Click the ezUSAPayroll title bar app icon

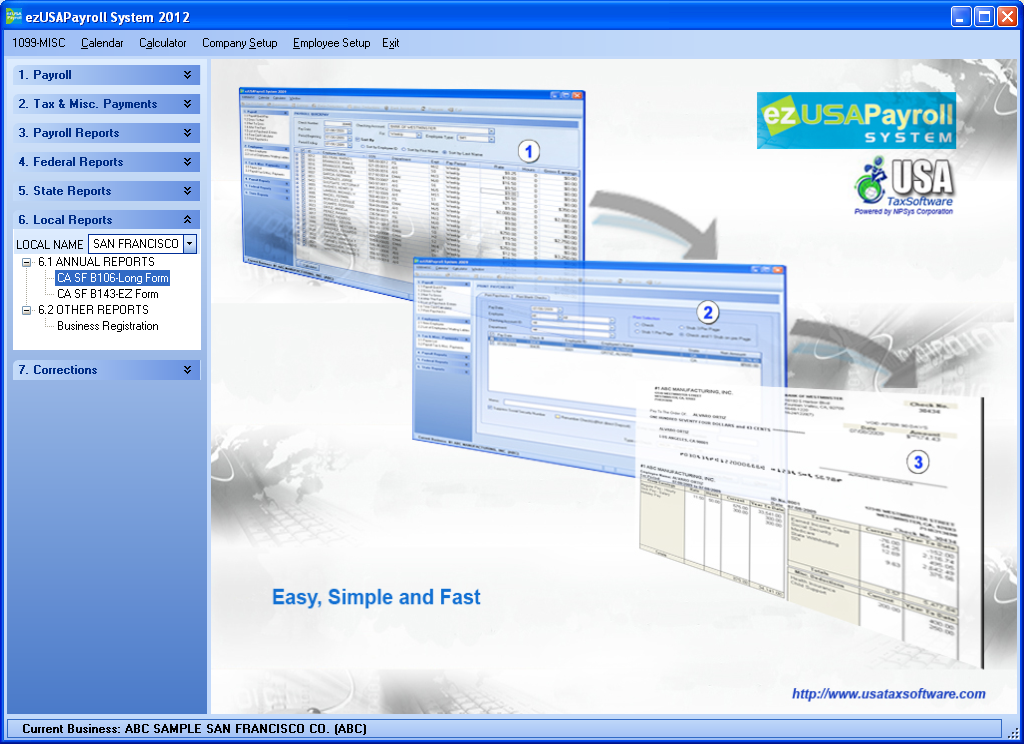pyautogui.click(x=14, y=17)
